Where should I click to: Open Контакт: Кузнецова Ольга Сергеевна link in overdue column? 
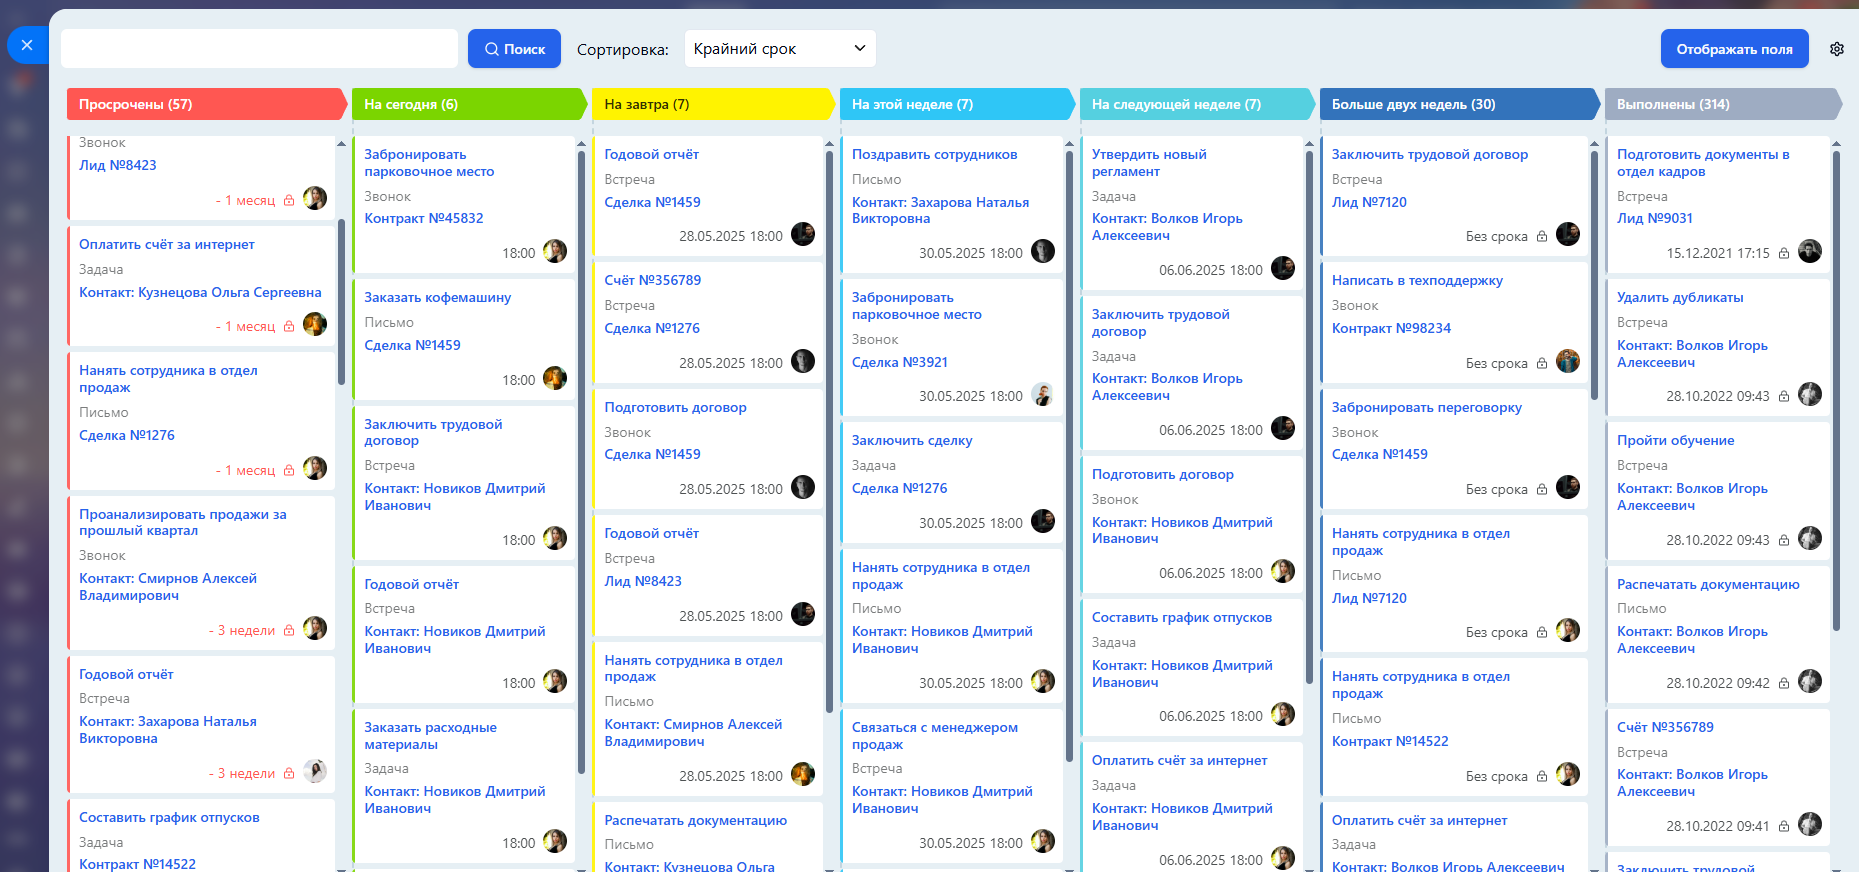[200, 292]
